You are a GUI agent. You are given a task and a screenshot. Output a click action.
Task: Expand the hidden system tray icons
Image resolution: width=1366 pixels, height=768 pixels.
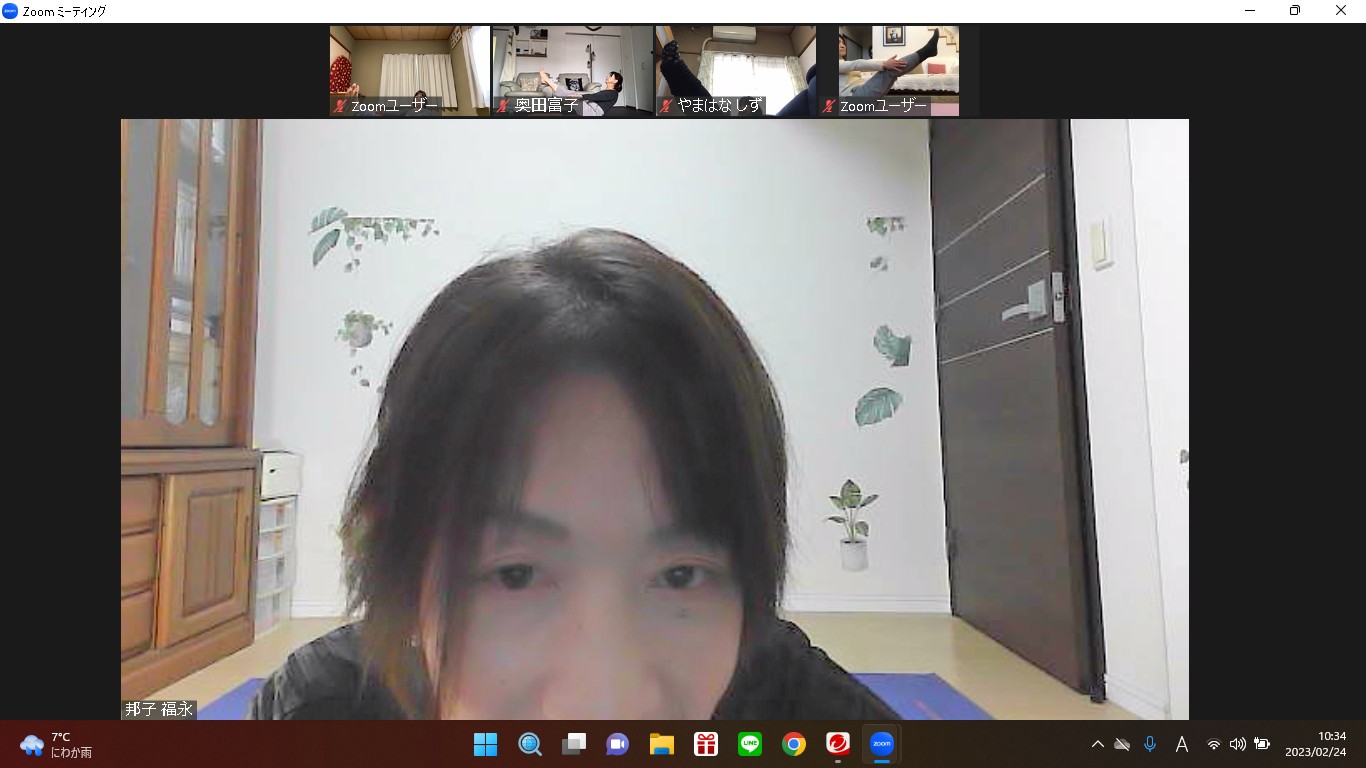pyautogui.click(x=1097, y=744)
